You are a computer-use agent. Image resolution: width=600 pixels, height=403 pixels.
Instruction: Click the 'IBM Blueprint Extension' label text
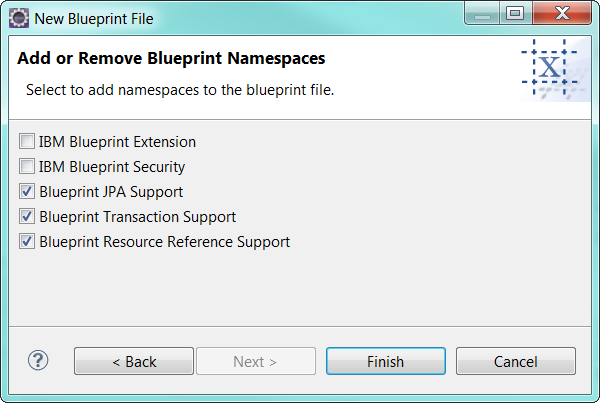[117, 142]
